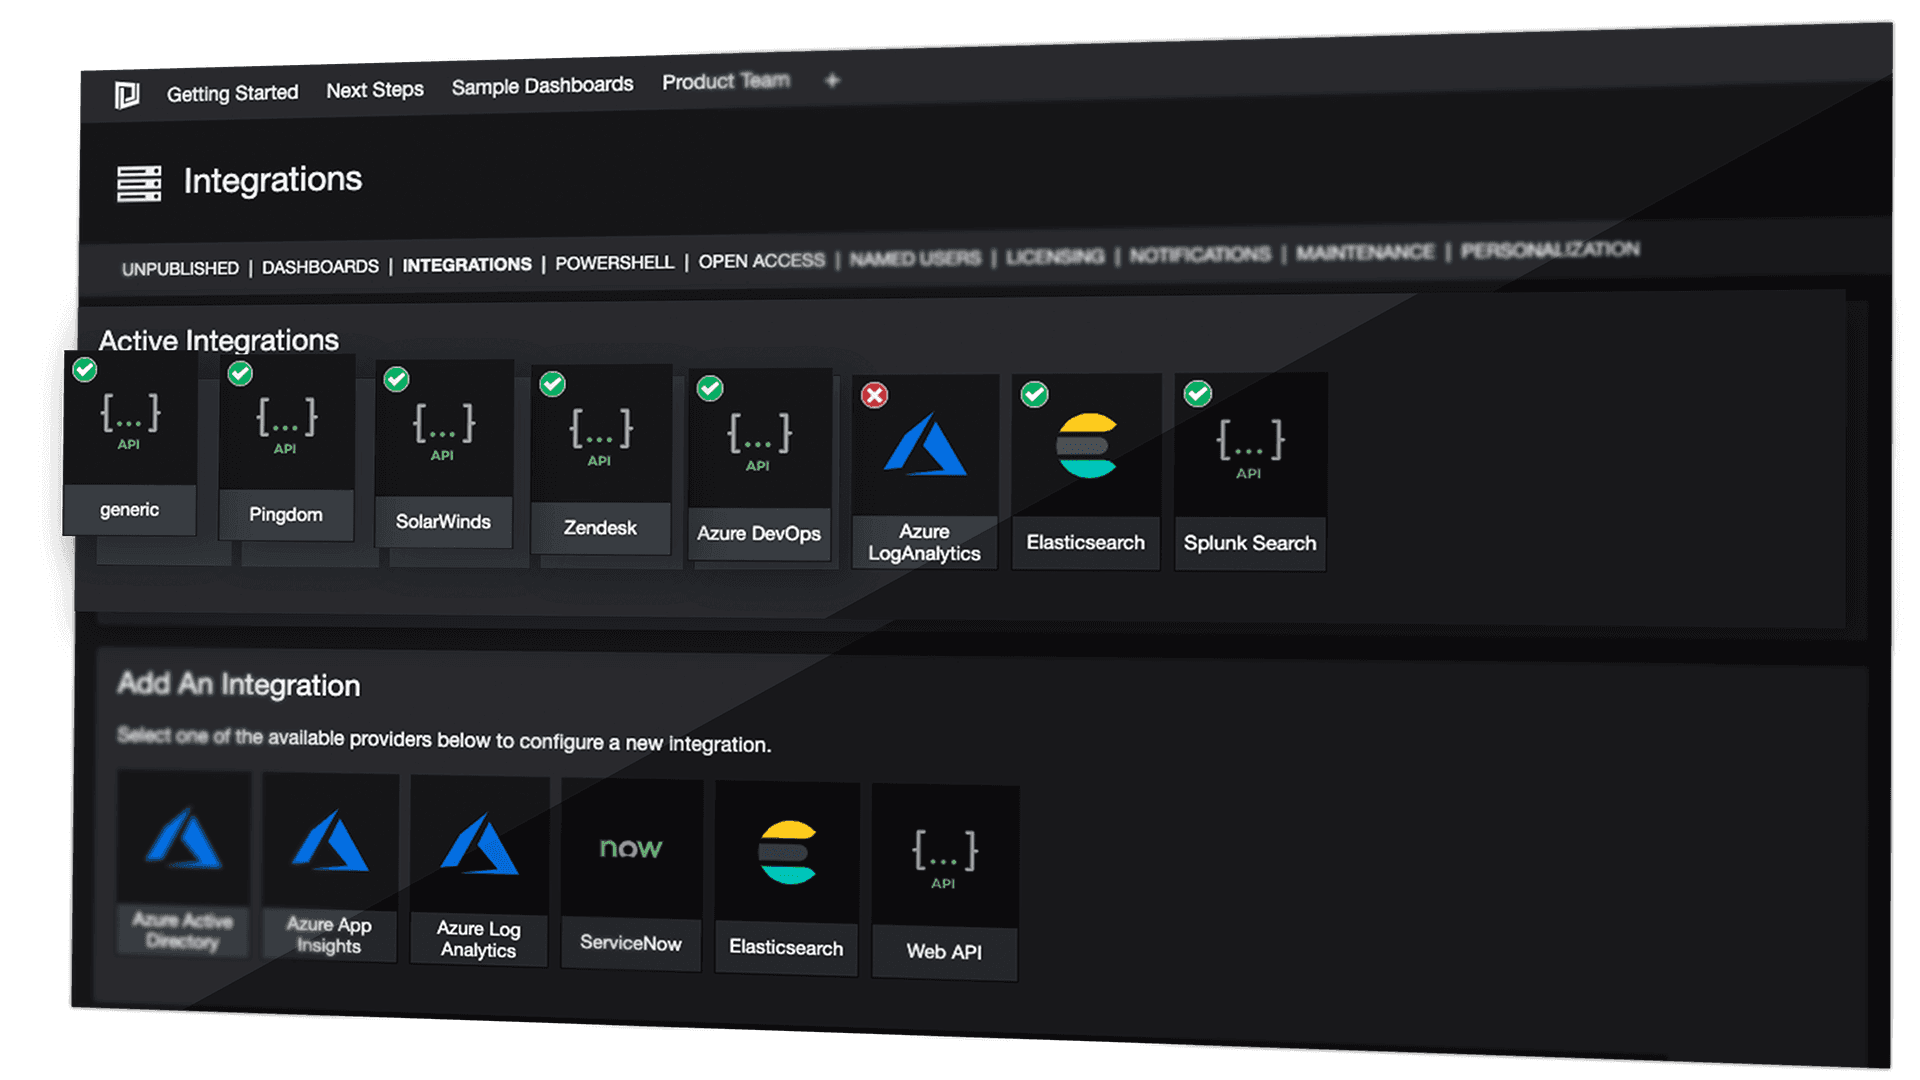
Task: Add an Azure Active Directory integration
Action: 183,862
